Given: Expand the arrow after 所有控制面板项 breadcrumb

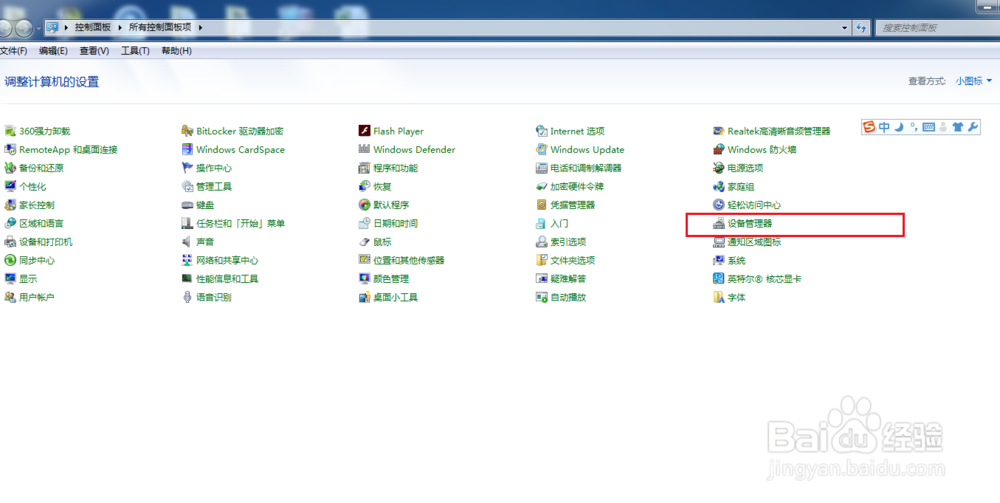Looking at the screenshot, I should tap(200, 28).
